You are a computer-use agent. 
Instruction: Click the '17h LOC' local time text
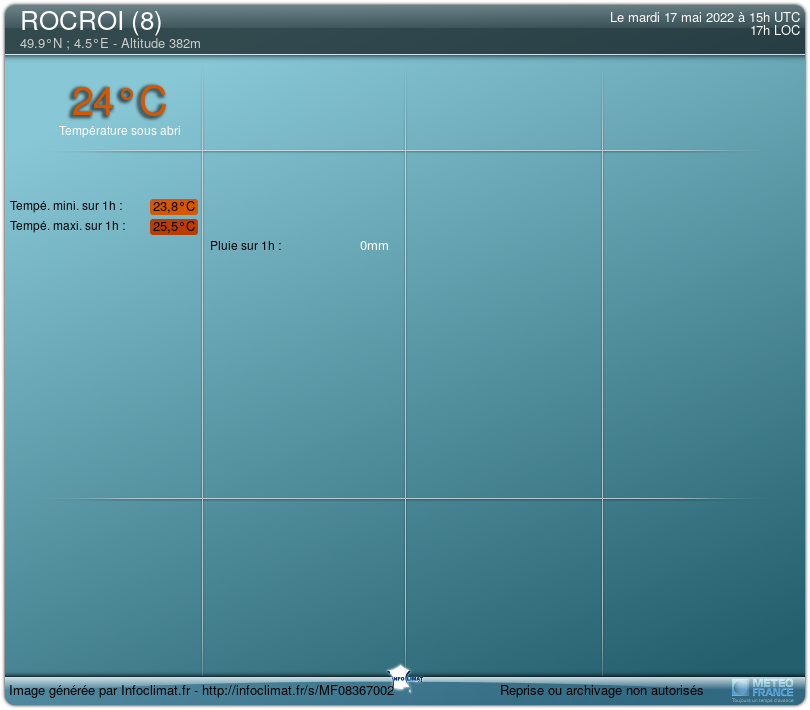(775, 31)
